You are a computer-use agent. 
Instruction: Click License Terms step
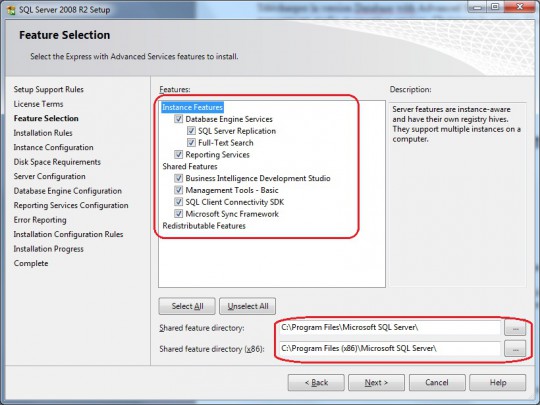coord(38,104)
